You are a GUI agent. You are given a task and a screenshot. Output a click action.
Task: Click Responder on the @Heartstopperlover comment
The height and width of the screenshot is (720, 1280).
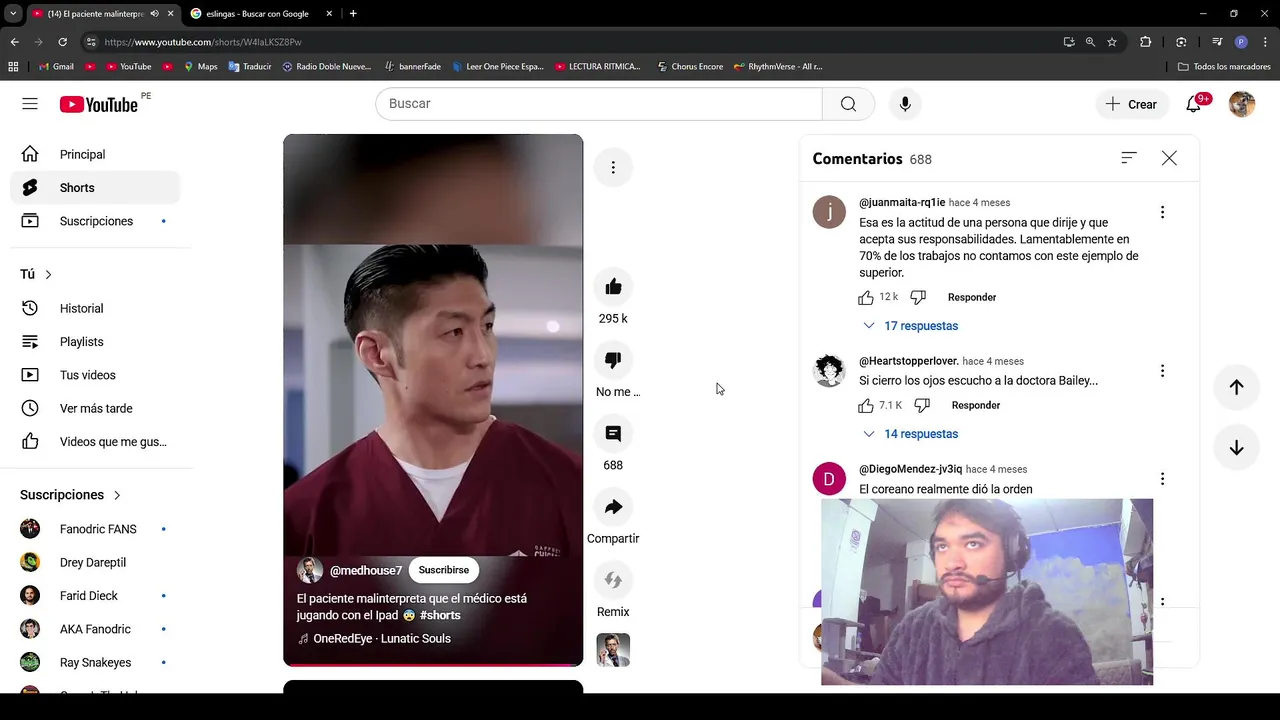pyautogui.click(x=976, y=405)
